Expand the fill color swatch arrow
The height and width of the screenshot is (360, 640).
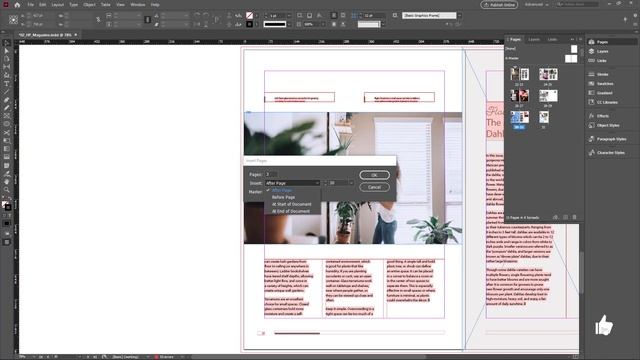pyautogui.click(x=256, y=16)
